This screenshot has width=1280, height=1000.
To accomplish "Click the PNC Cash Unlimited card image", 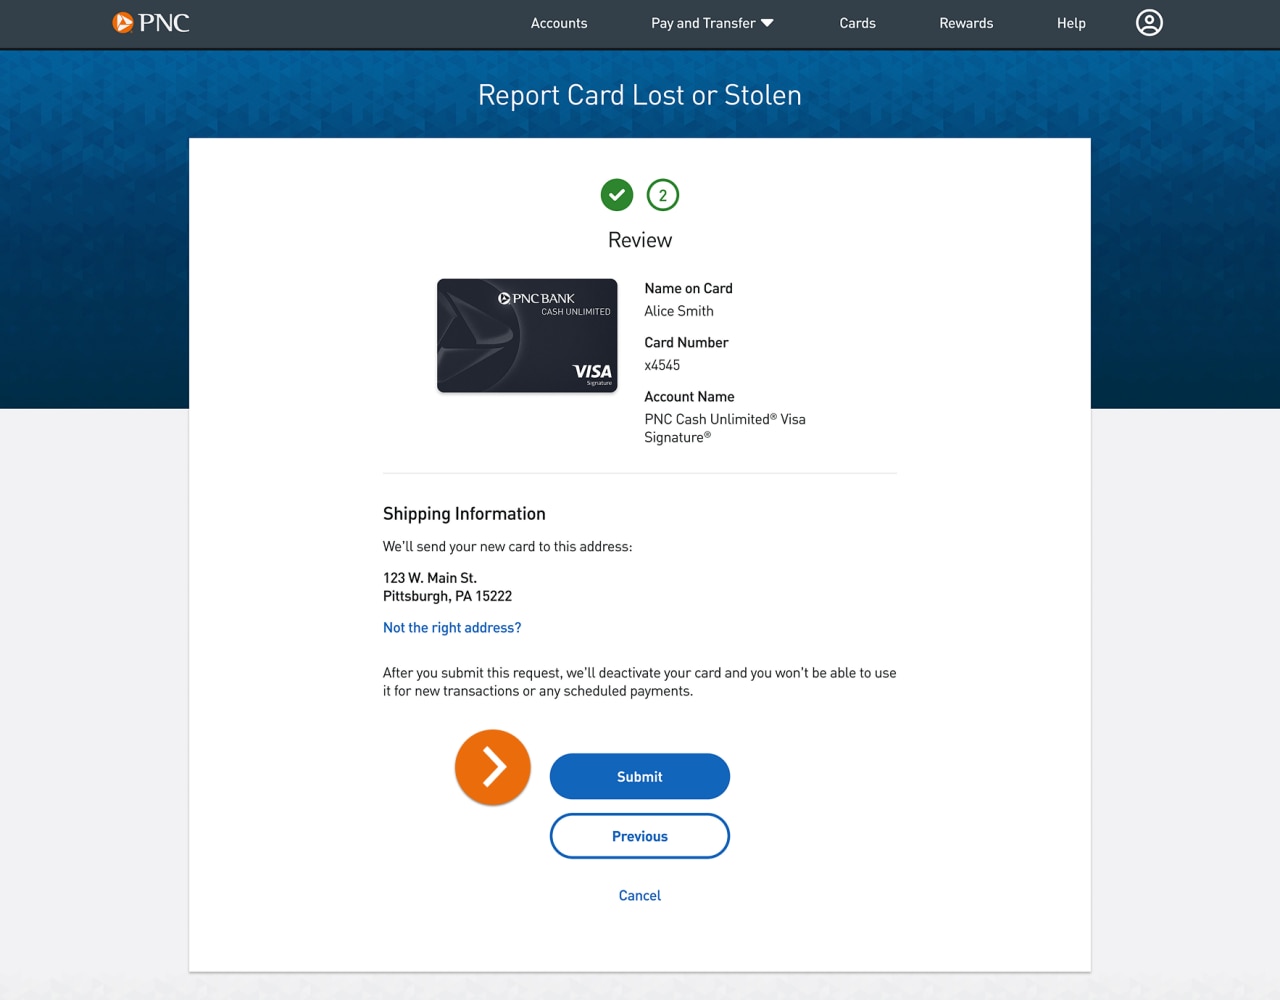I will [x=527, y=335].
